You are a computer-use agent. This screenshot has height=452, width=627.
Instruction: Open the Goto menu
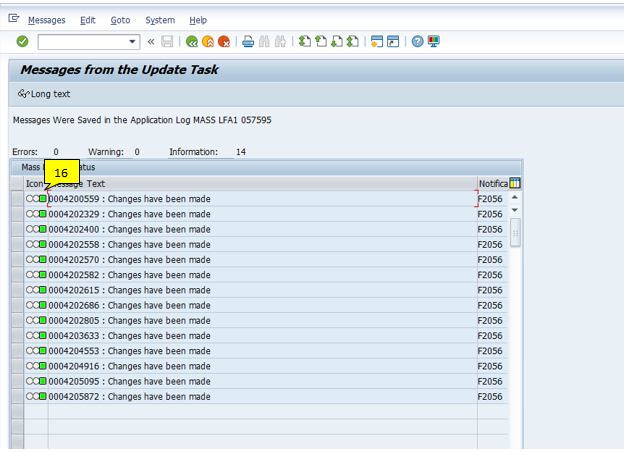pyautogui.click(x=120, y=20)
